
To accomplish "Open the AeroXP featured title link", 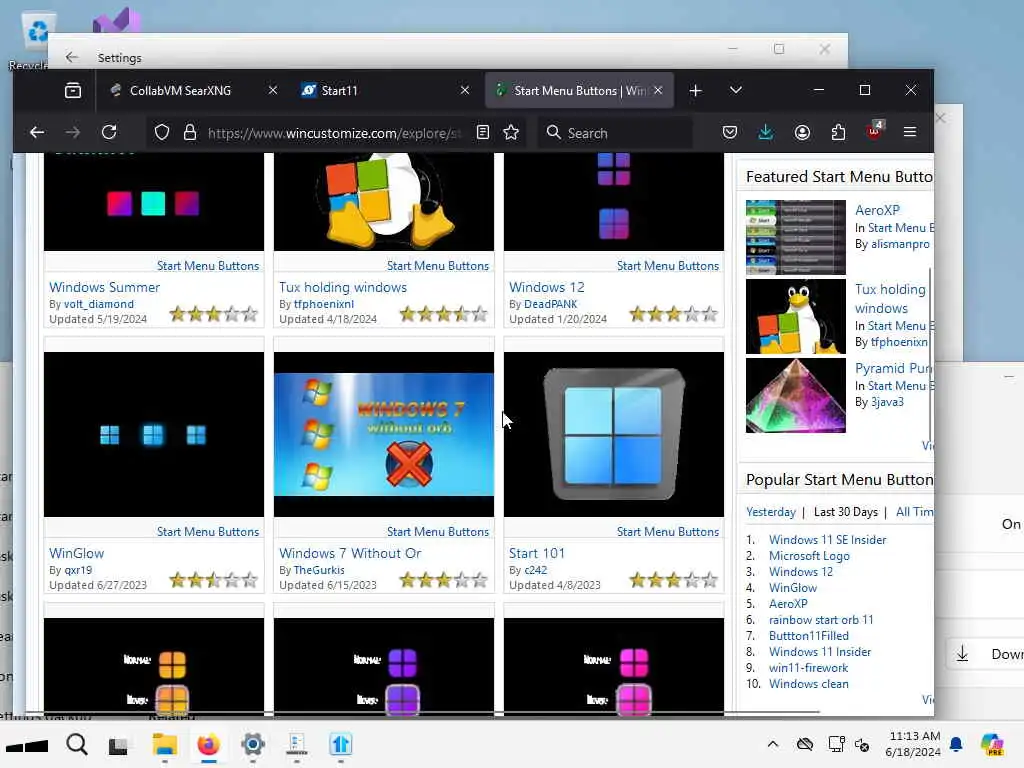I will [x=877, y=210].
